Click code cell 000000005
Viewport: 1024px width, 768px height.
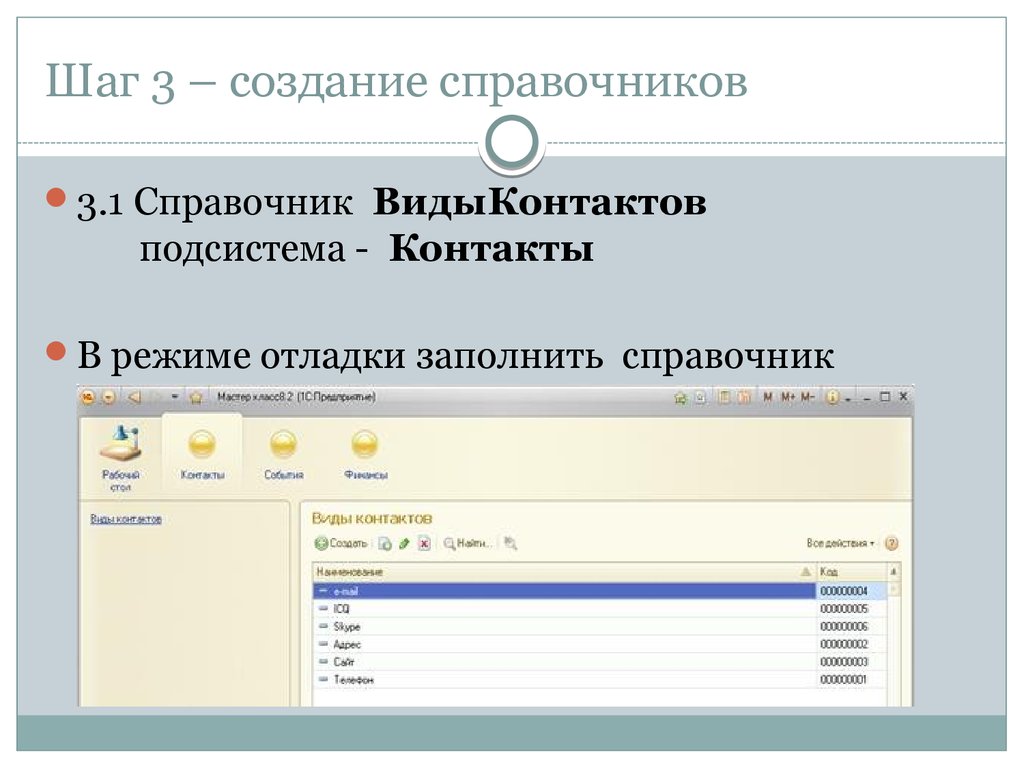pos(852,609)
